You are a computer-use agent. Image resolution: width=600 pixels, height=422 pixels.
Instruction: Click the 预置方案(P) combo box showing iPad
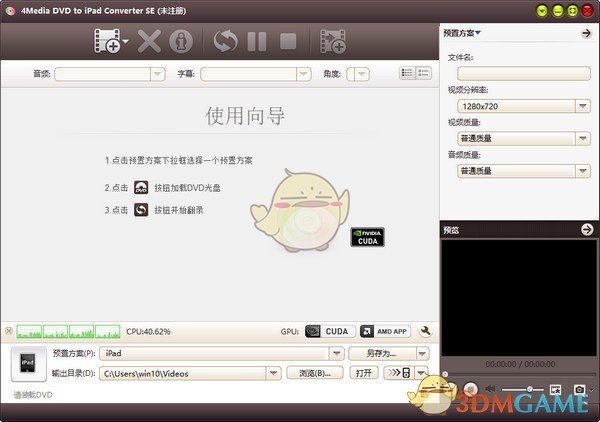pos(222,354)
